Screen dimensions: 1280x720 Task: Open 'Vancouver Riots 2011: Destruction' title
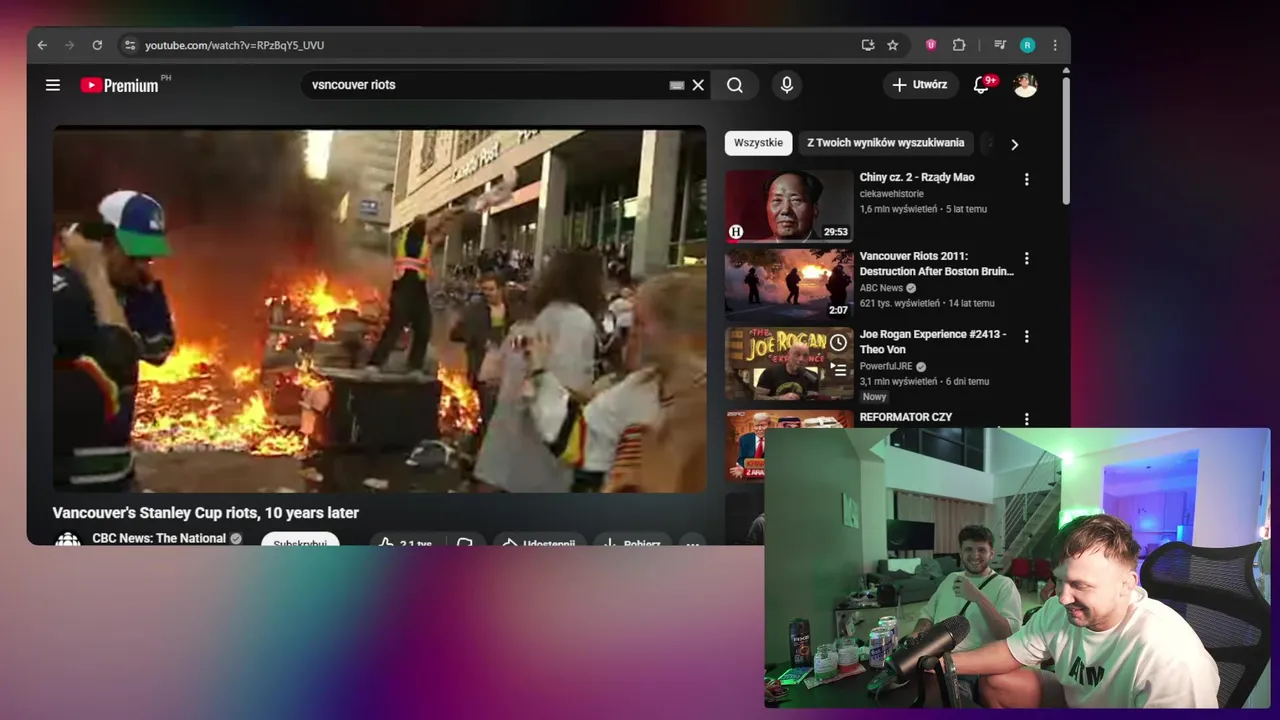[x=936, y=263]
